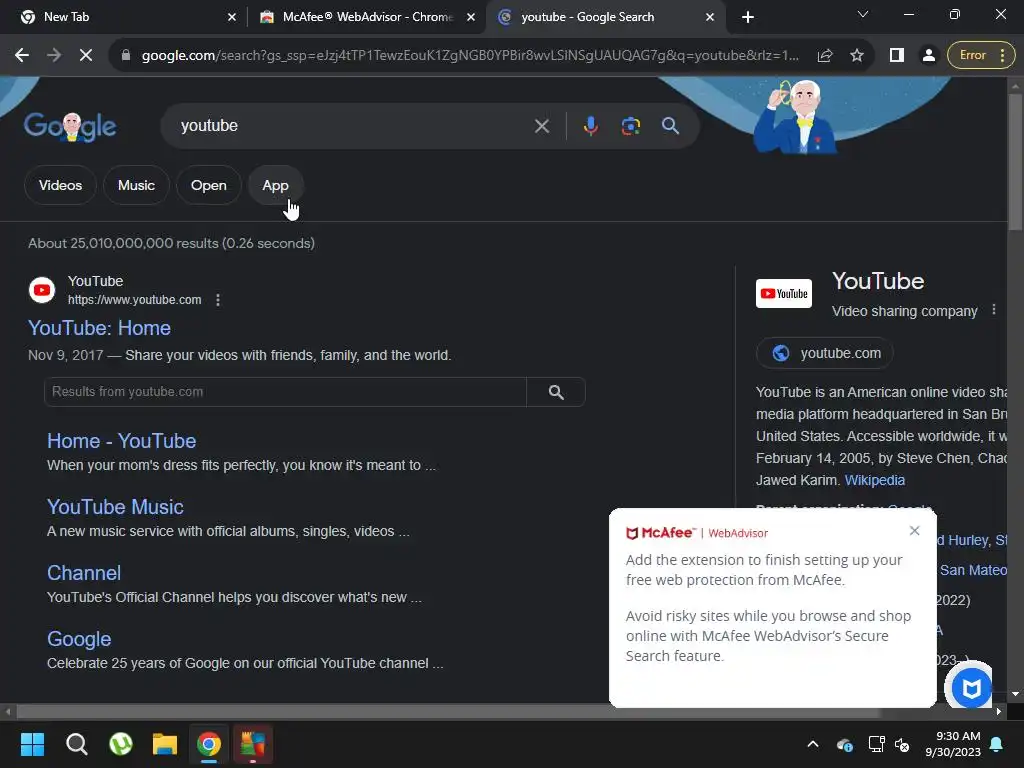The width and height of the screenshot is (1024, 768).
Task: Open the Channel sitelink
Action: [x=84, y=573]
